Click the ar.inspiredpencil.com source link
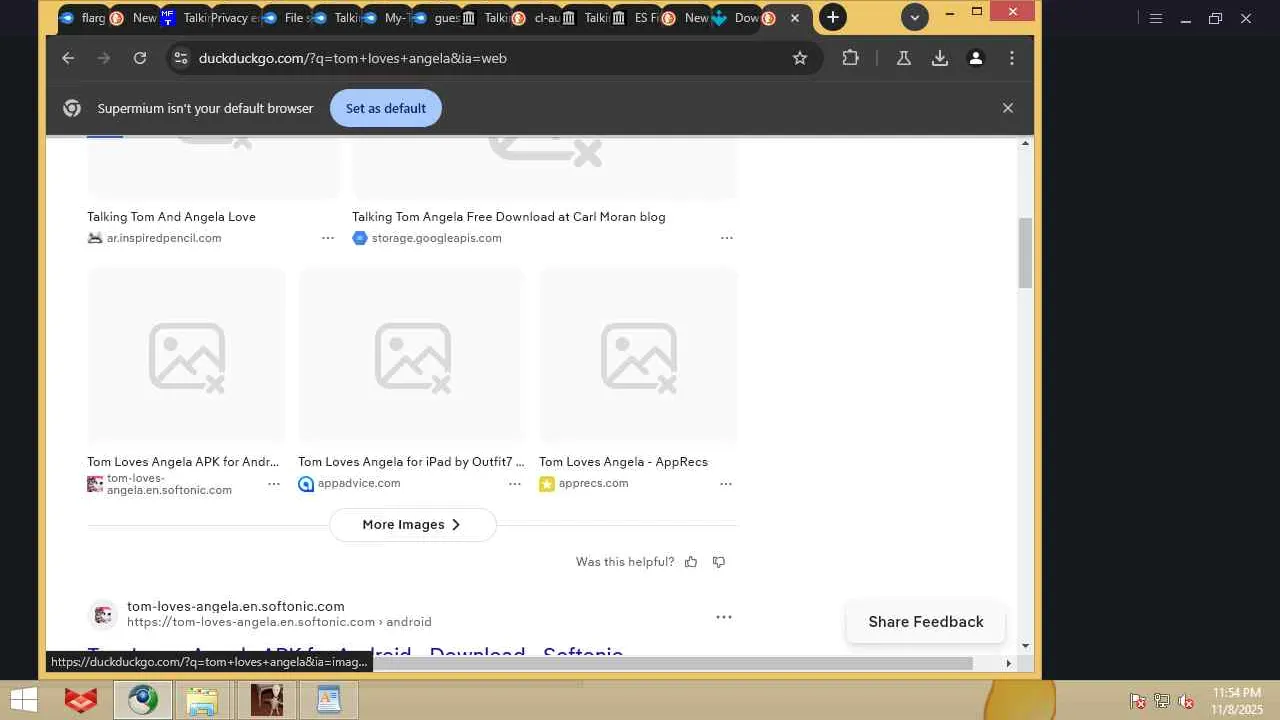 [x=164, y=238]
